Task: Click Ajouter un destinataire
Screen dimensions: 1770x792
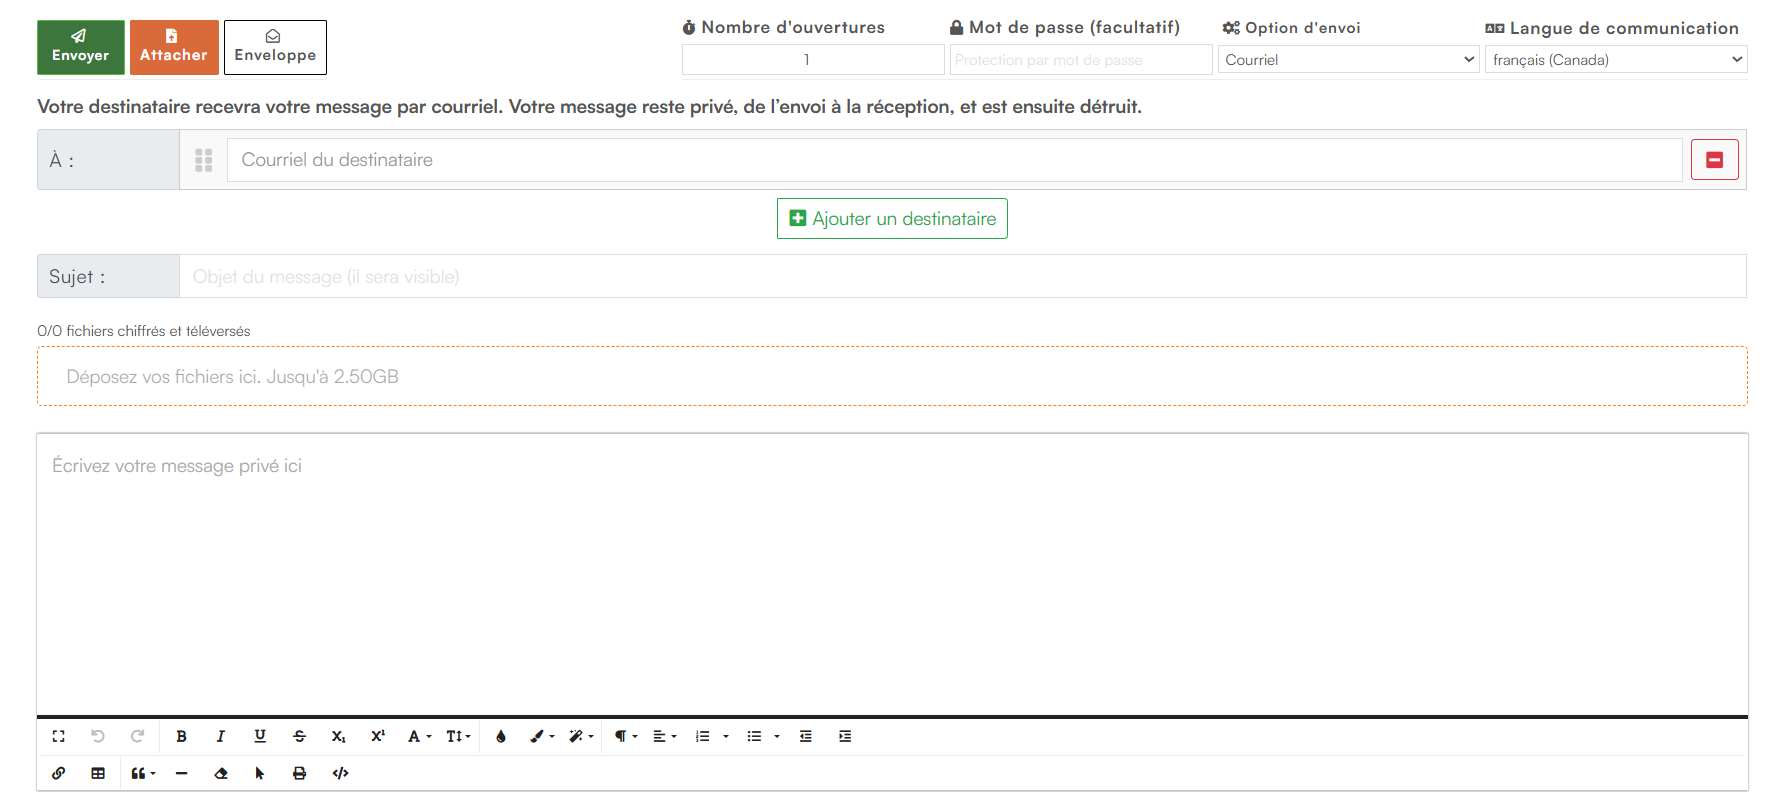Action: tap(892, 219)
